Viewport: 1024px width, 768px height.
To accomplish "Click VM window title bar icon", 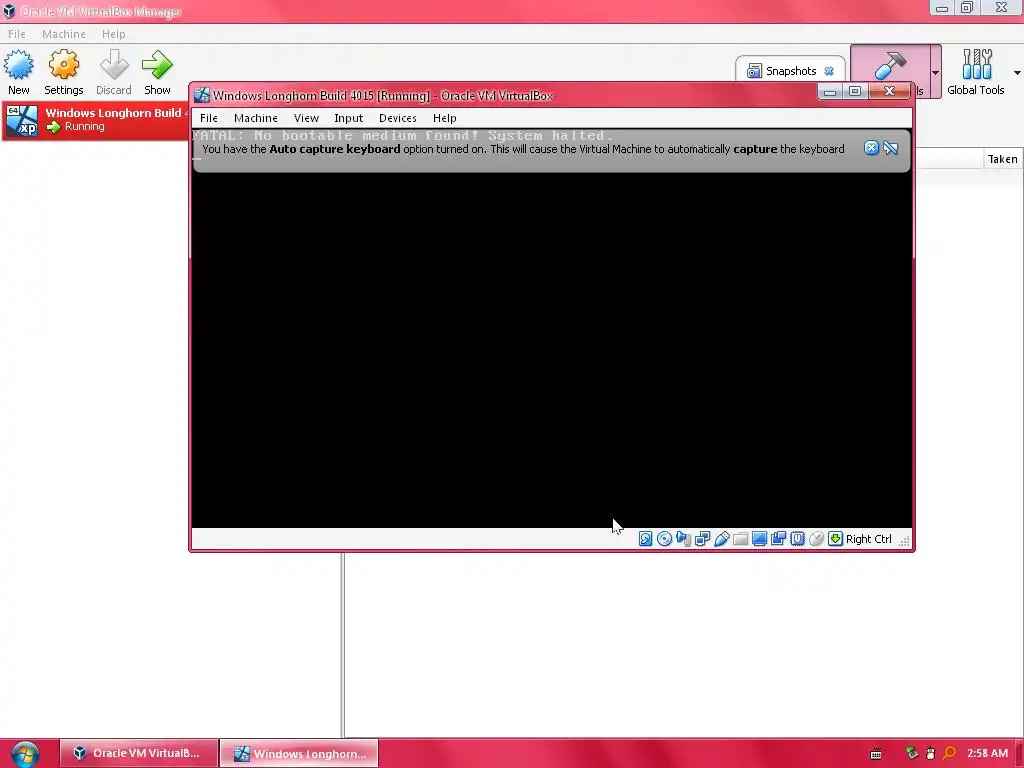I will coord(202,95).
